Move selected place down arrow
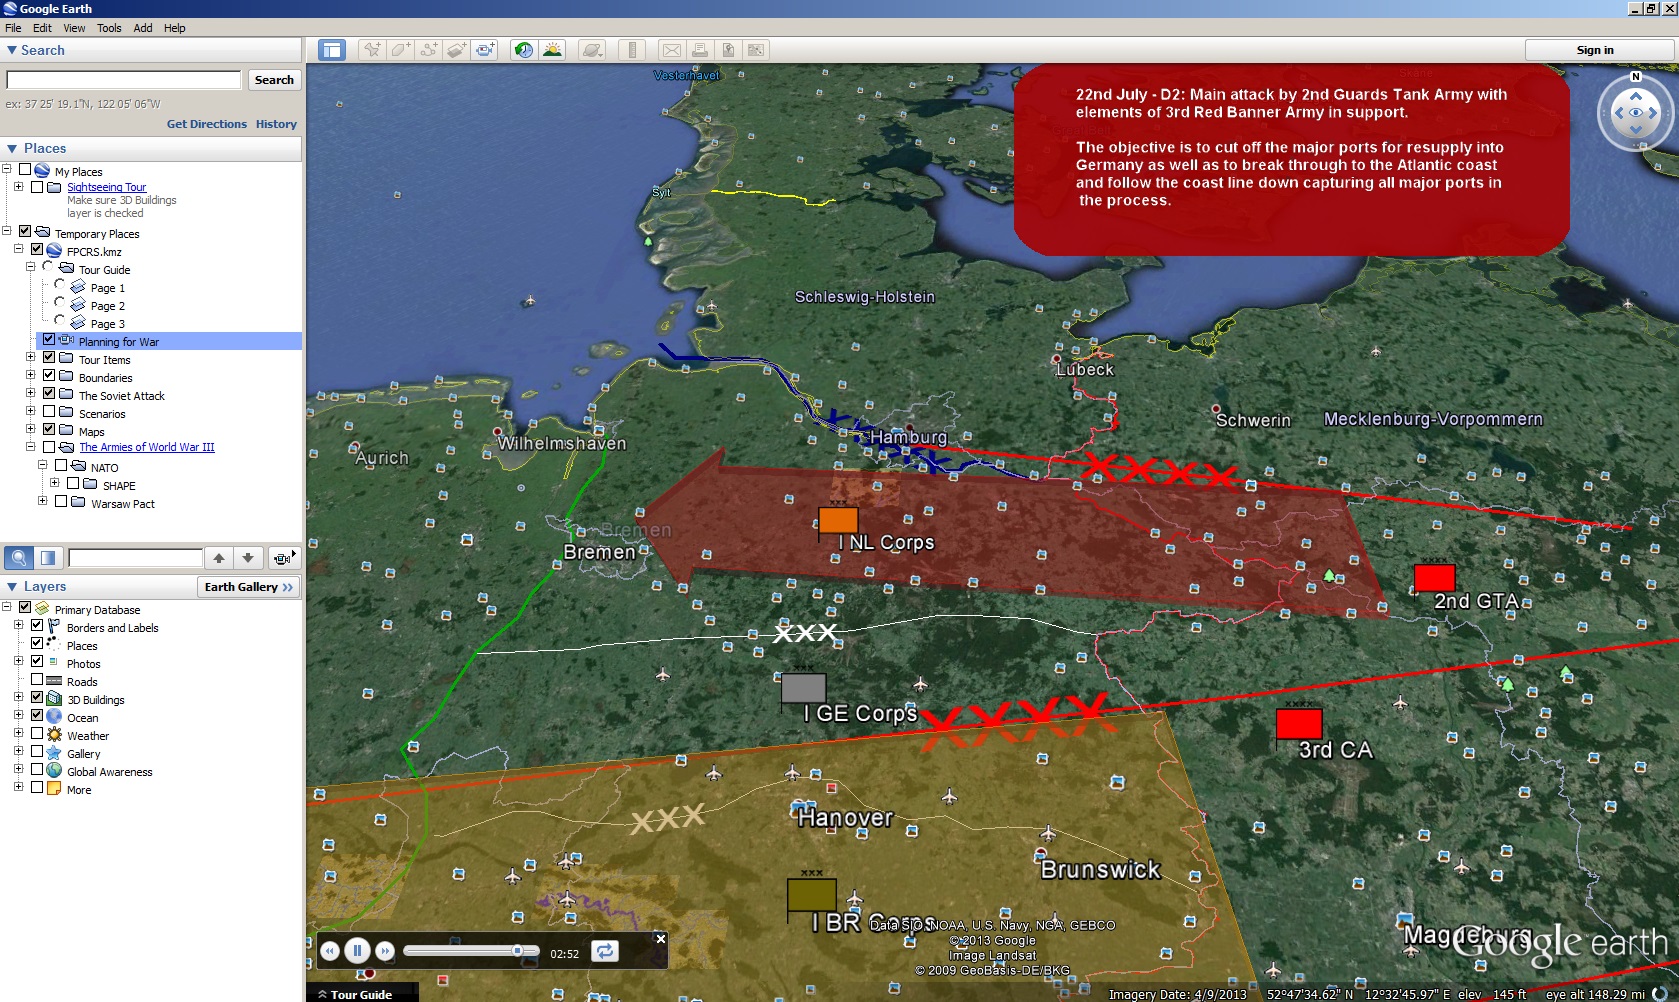1679x1002 pixels. (x=248, y=558)
